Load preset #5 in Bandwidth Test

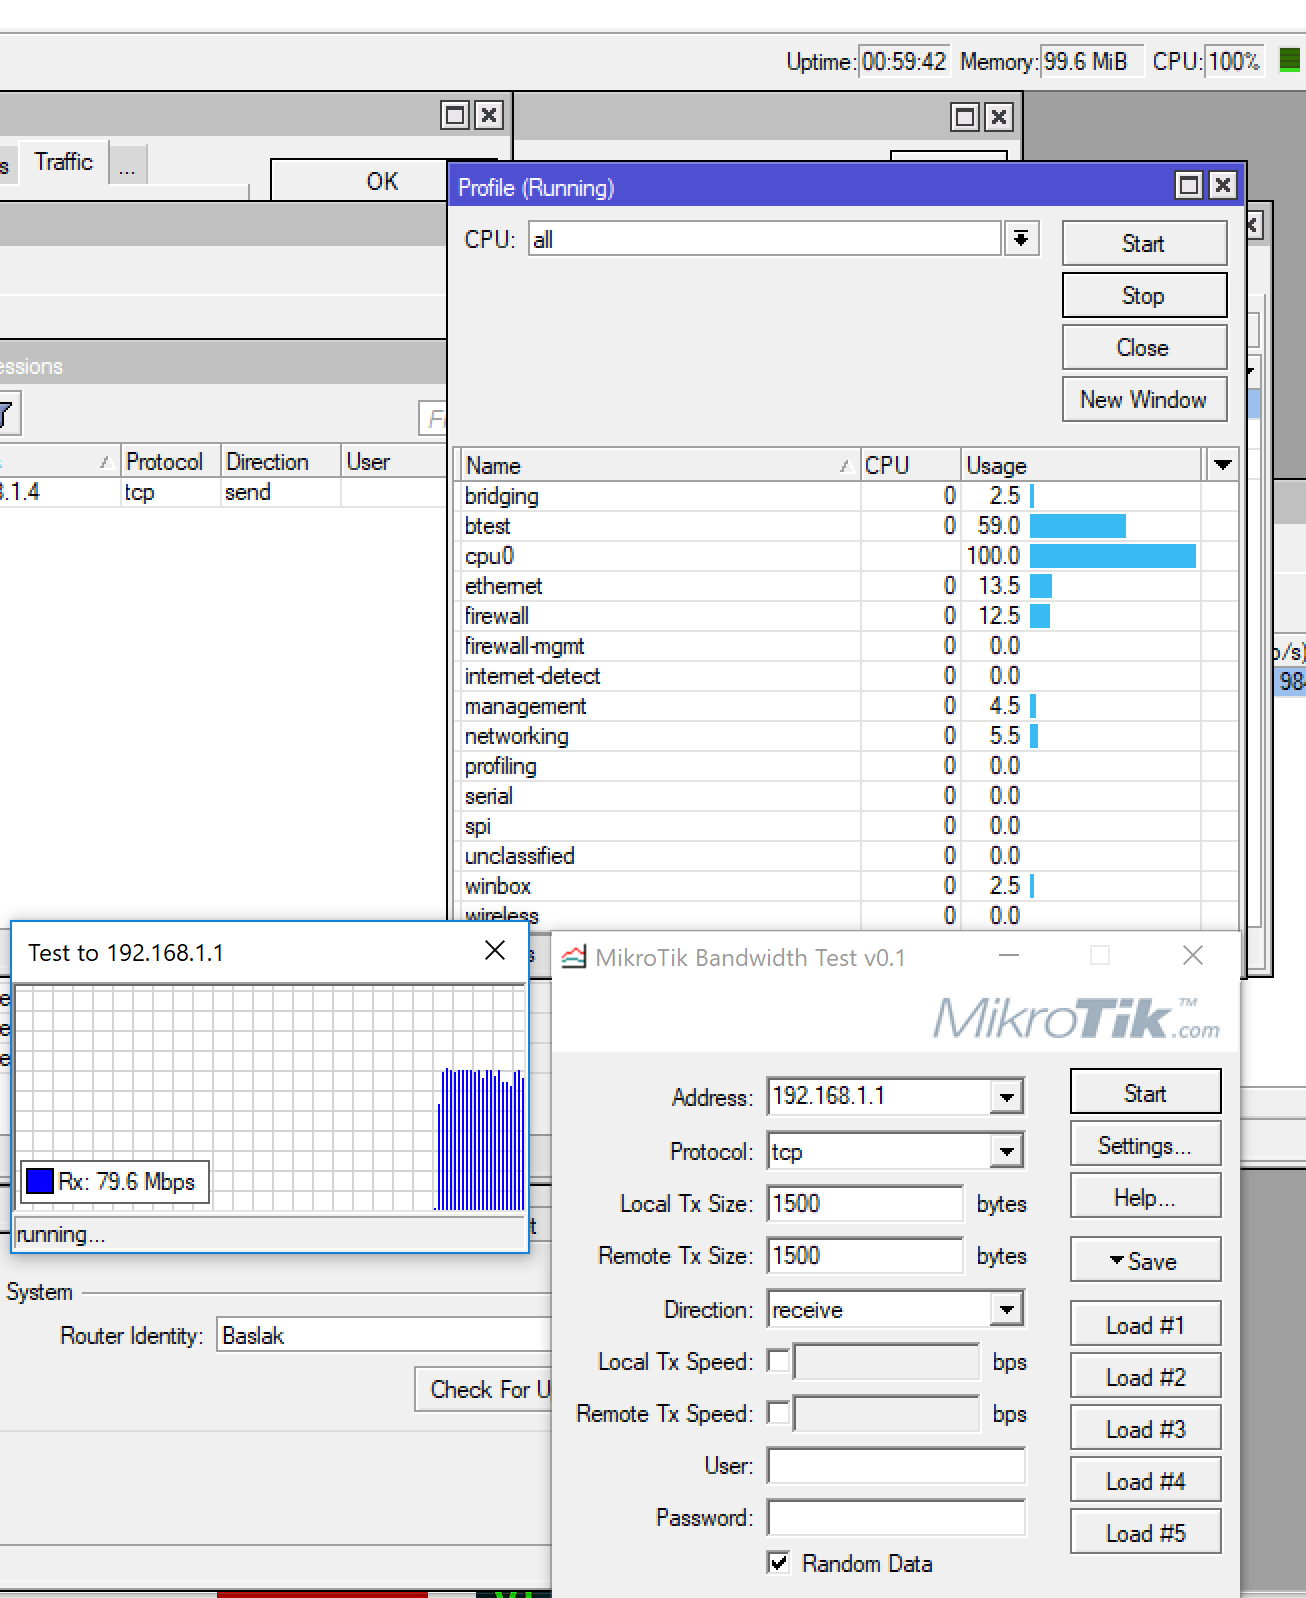click(1145, 1533)
